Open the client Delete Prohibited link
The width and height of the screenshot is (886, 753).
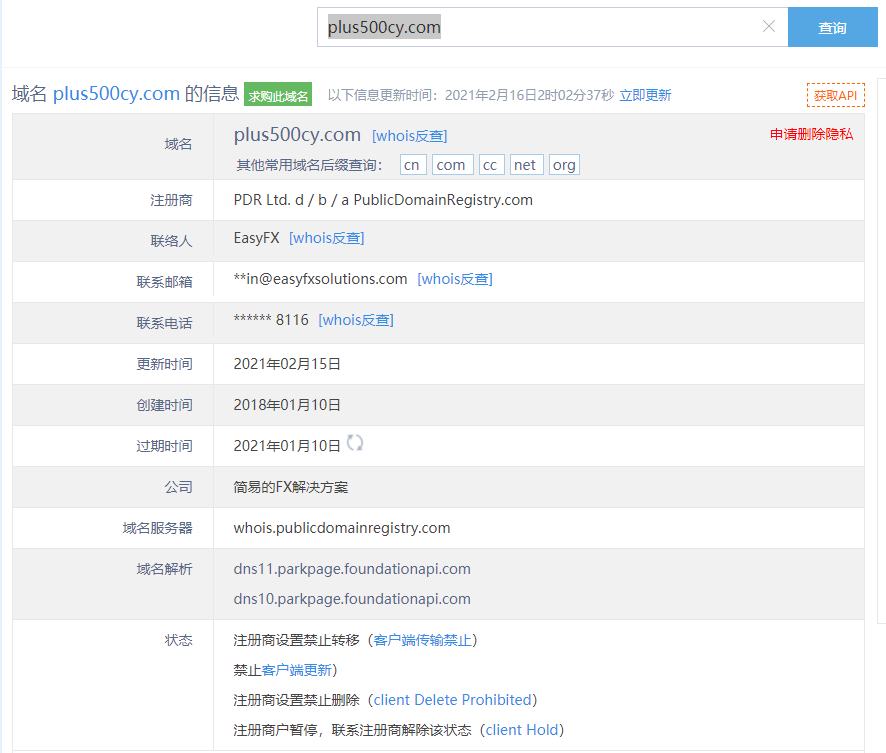click(x=454, y=700)
